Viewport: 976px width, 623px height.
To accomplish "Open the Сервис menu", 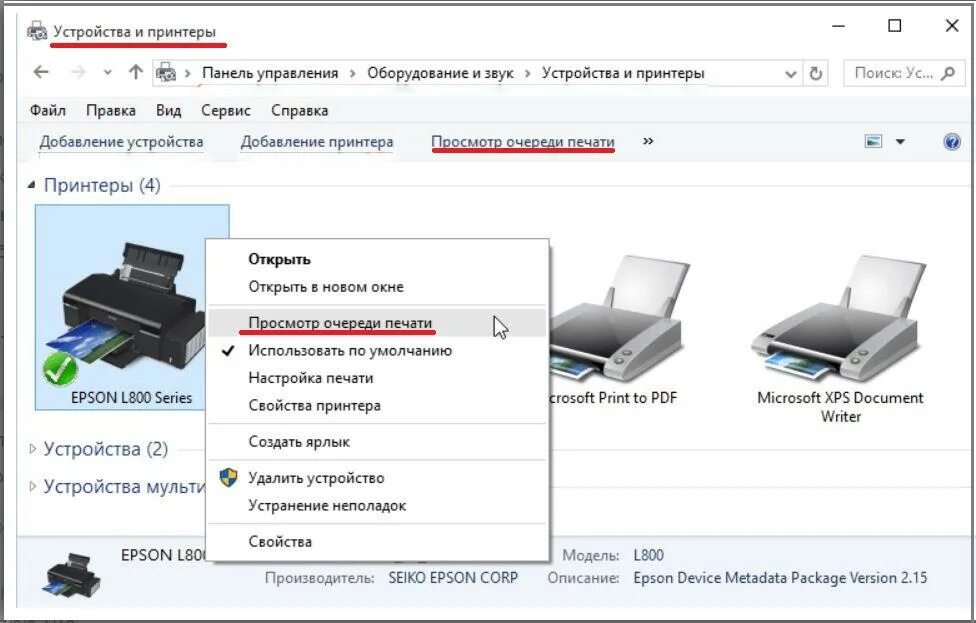I will (226, 110).
